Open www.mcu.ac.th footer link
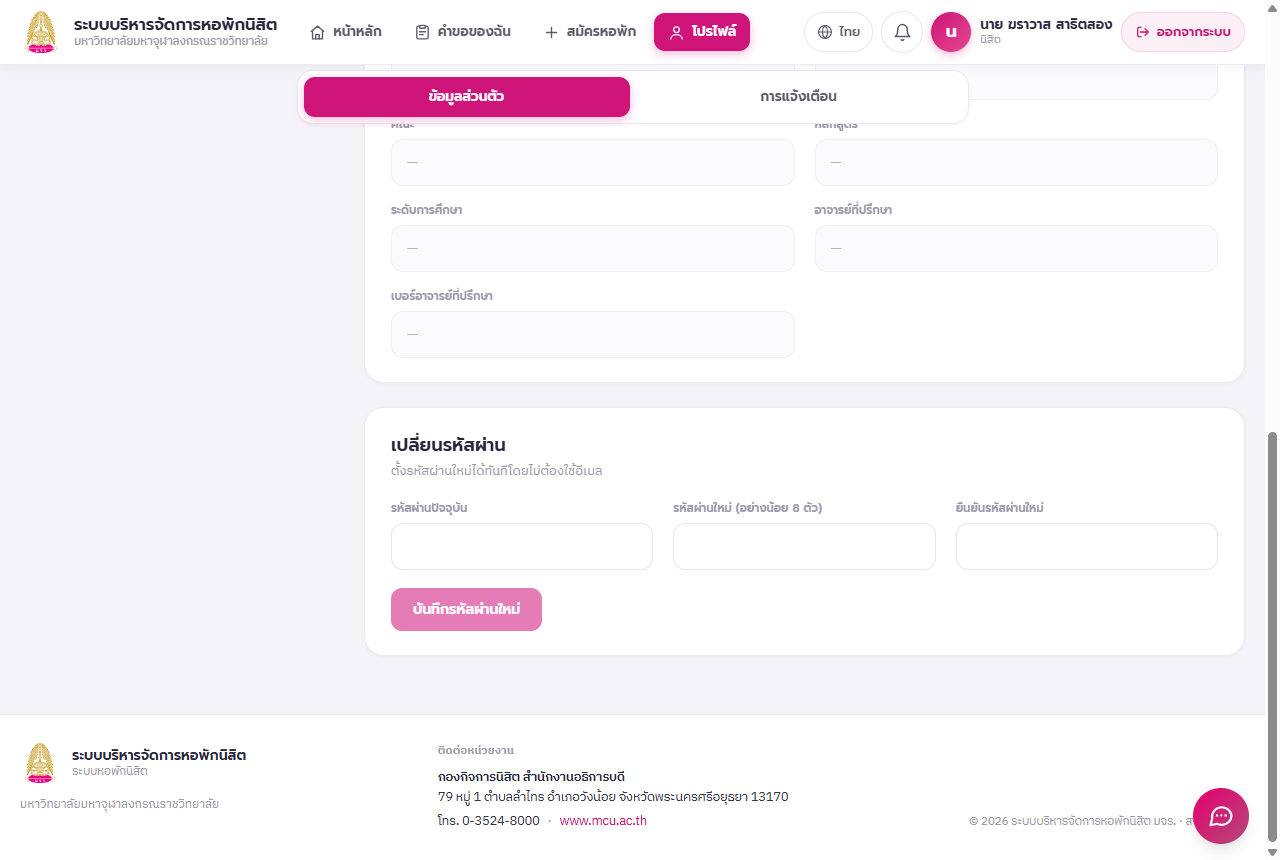1280x860 pixels. click(603, 820)
